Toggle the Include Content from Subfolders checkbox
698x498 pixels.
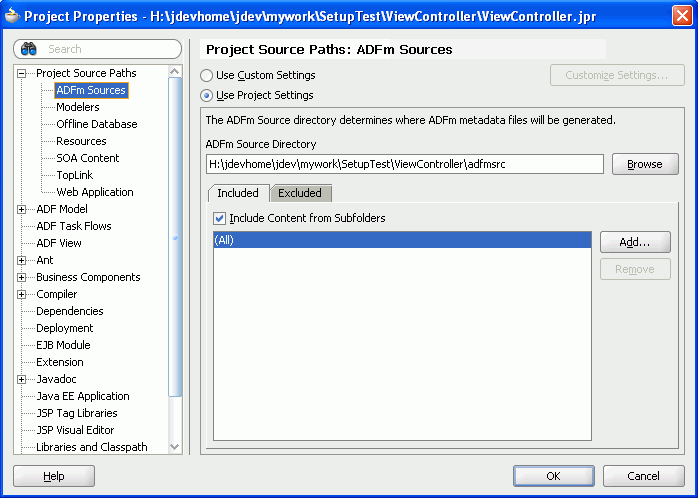[x=219, y=218]
